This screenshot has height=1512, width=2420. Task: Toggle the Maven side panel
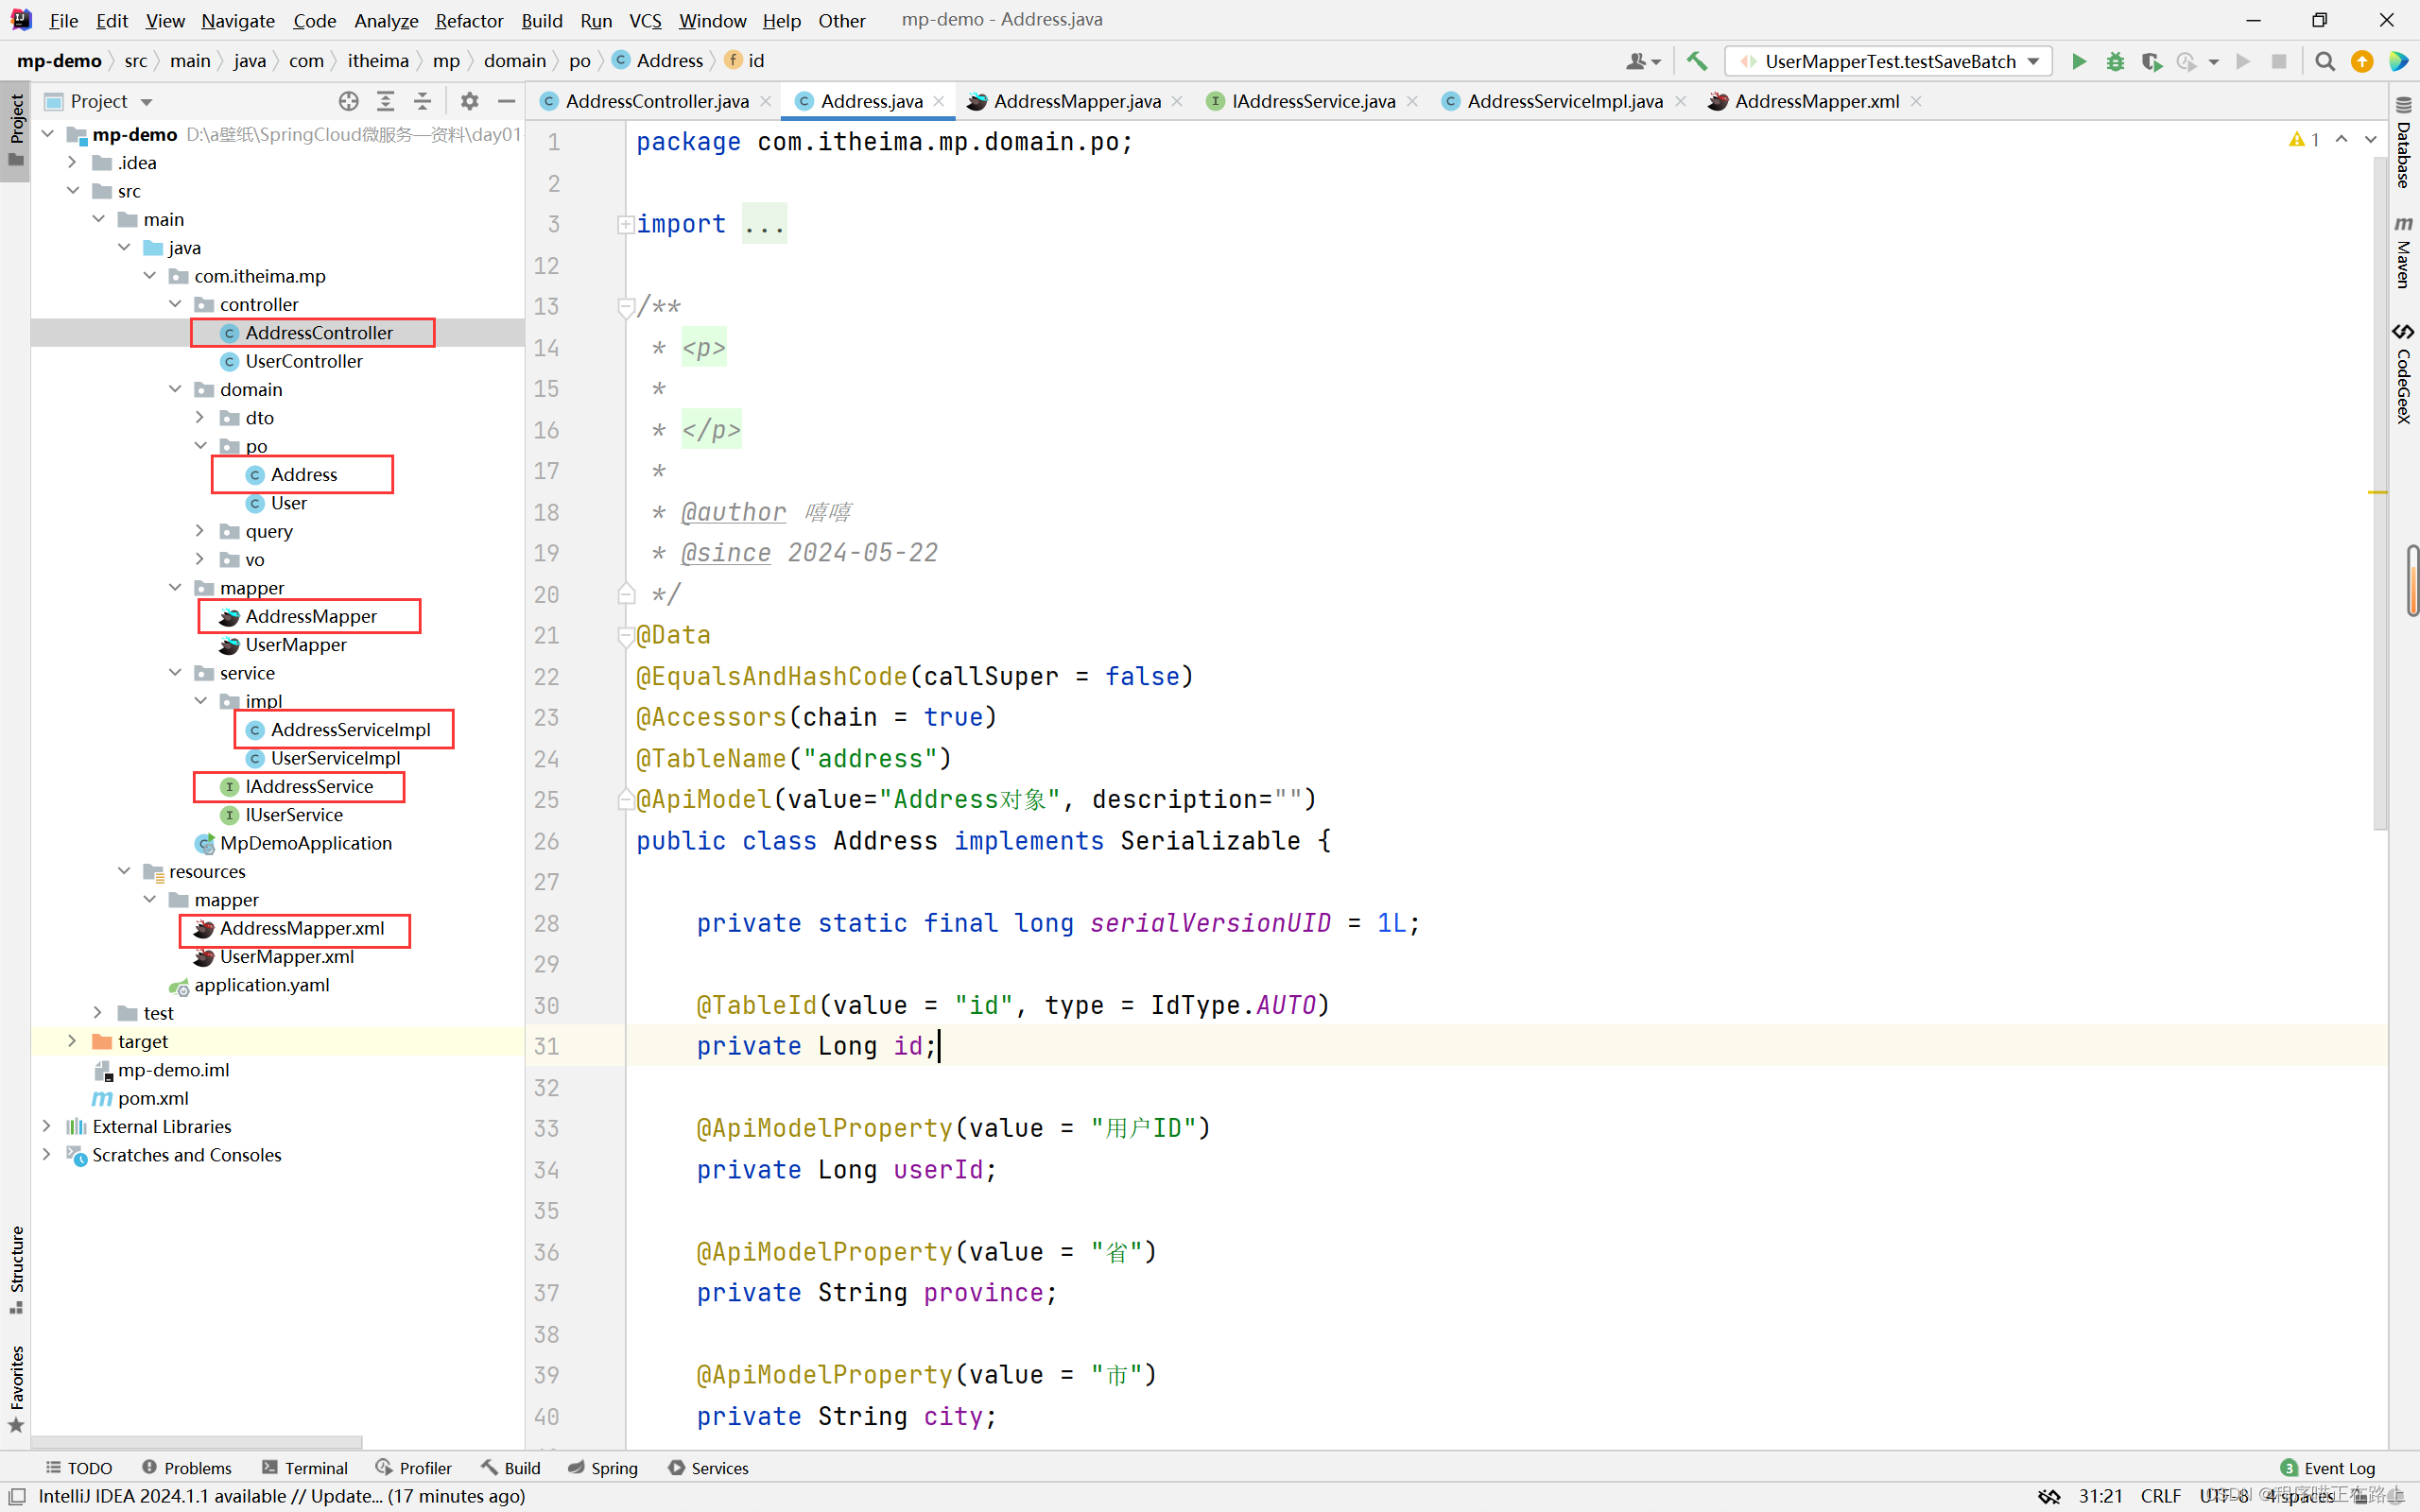click(2404, 252)
